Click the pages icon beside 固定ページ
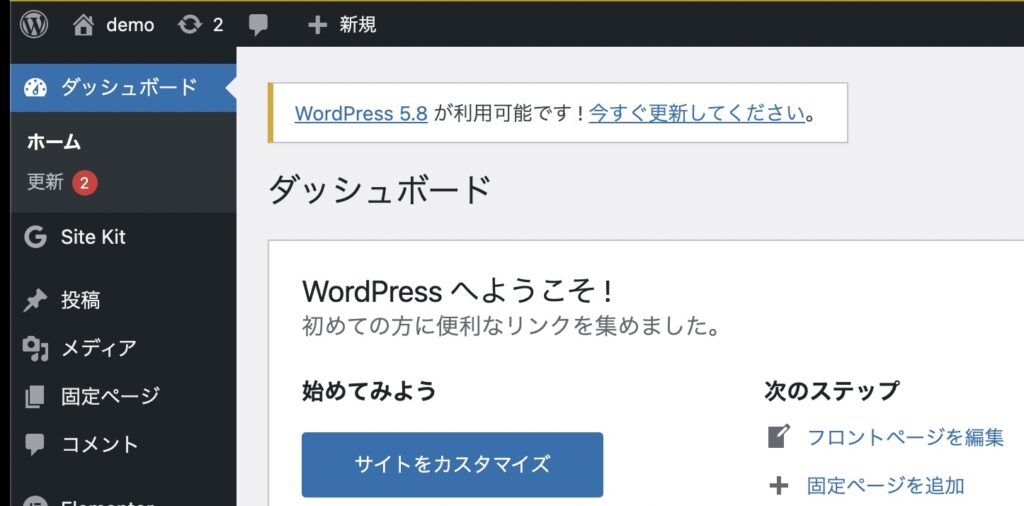The width and height of the screenshot is (1024, 506). 35,396
